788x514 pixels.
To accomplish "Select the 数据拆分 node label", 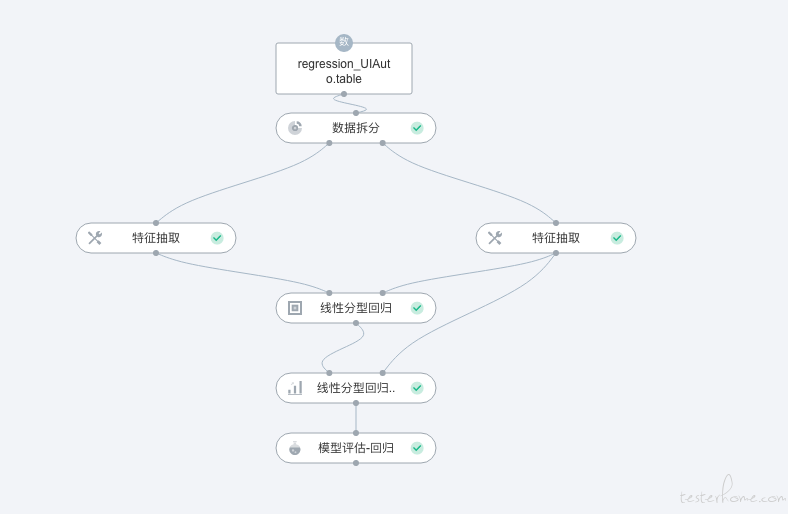I will click(x=356, y=128).
